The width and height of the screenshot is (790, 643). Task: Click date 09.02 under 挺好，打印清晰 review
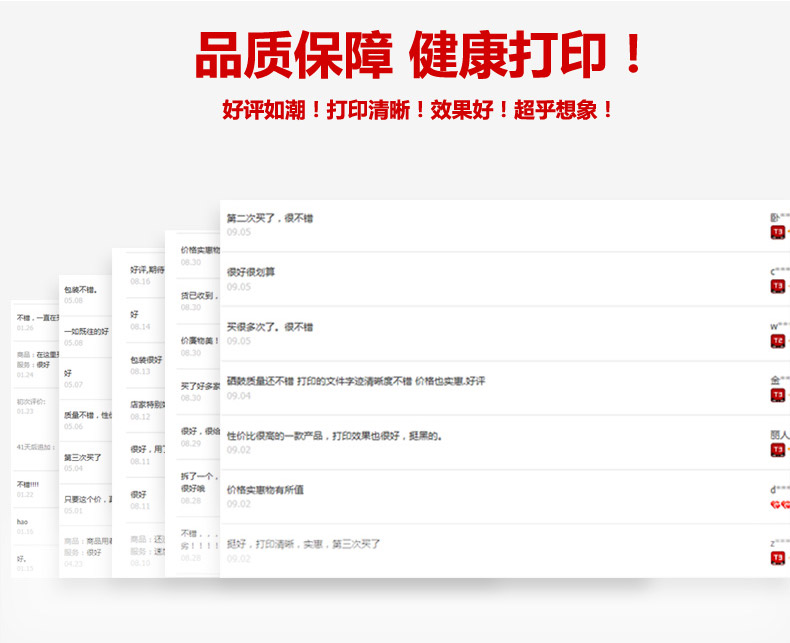(x=238, y=558)
